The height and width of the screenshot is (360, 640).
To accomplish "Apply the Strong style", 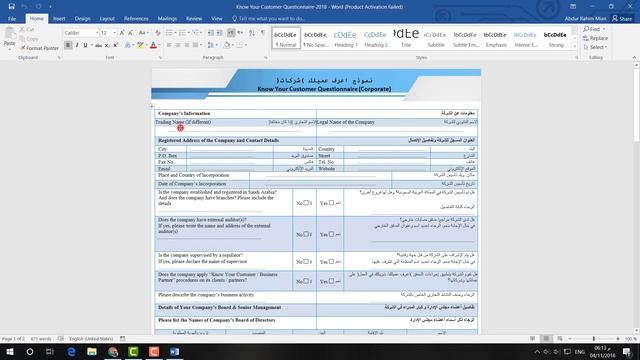I will point(556,38).
